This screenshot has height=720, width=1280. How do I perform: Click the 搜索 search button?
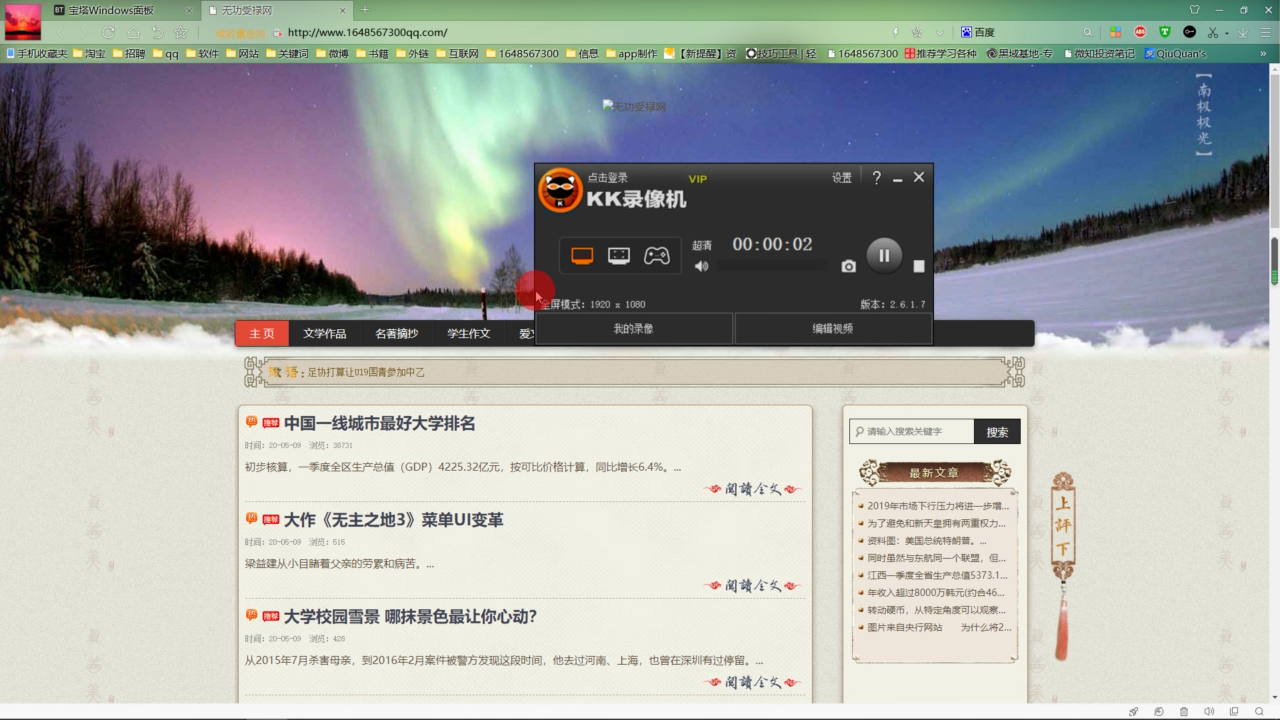point(997,431)
